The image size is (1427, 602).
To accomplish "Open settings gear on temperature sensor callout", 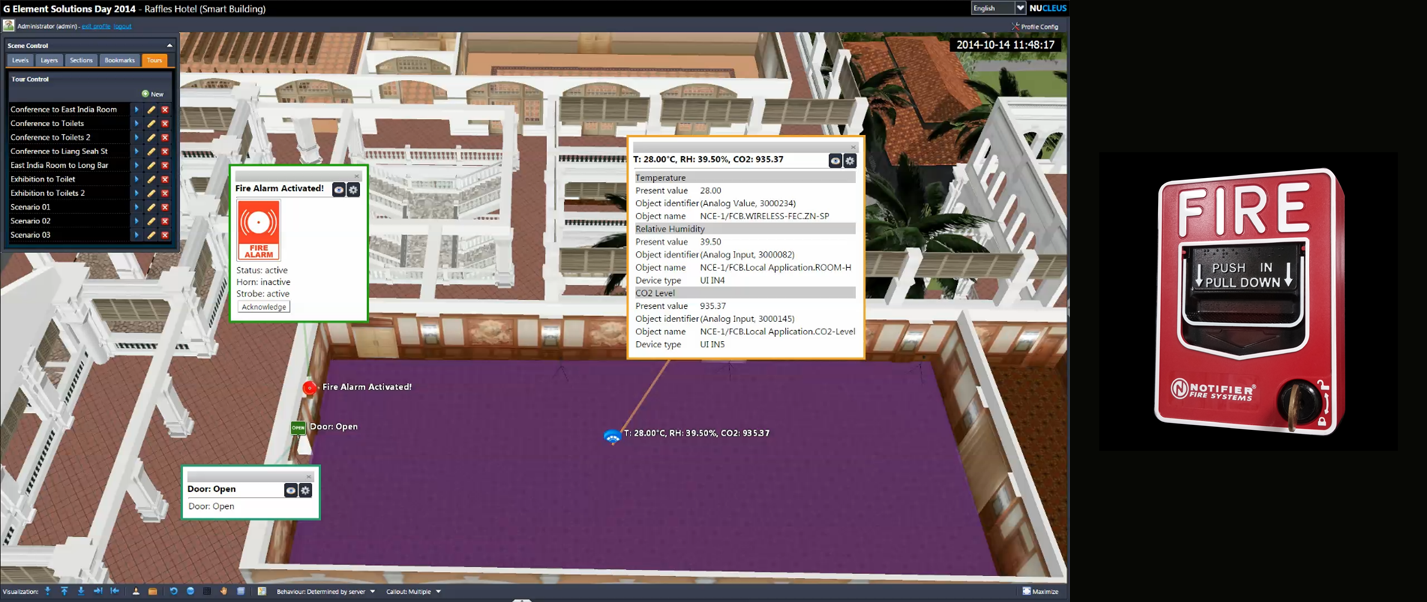I will click(850, 160).
